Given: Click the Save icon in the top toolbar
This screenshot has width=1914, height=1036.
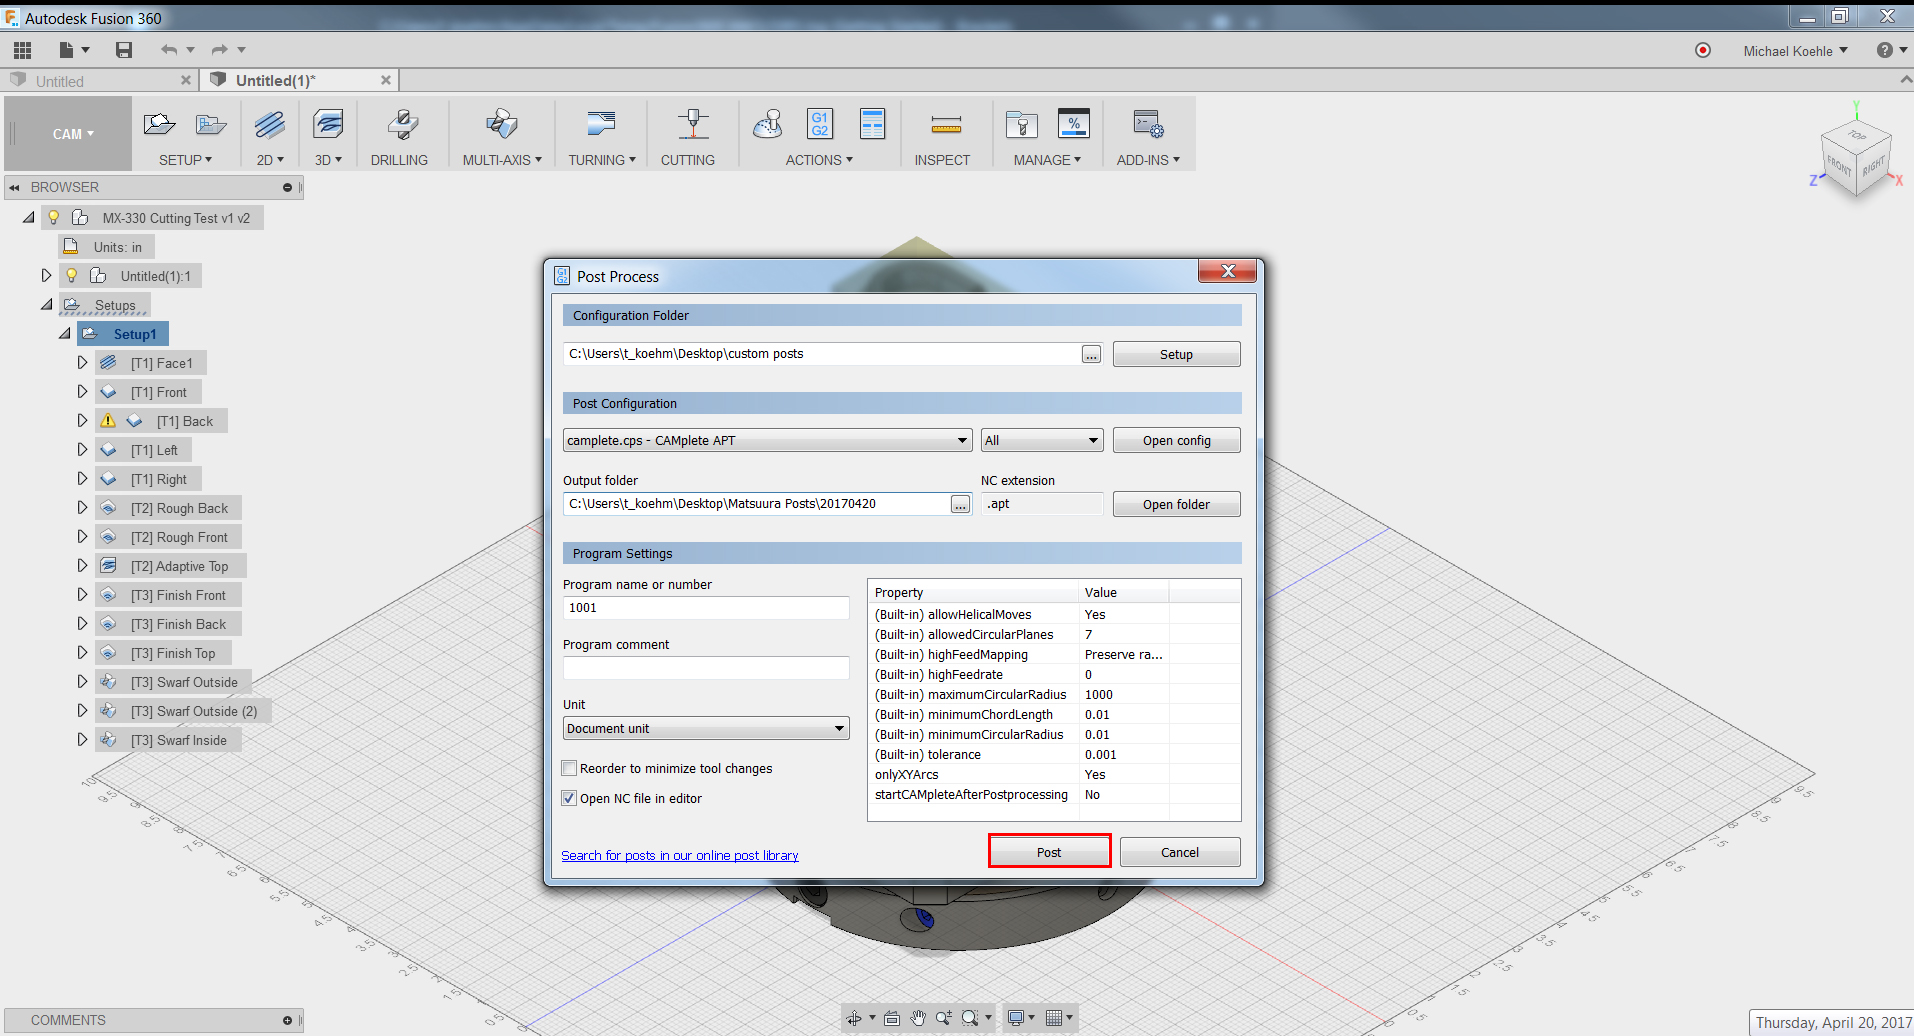Looking at the screenshot, I should pyautogui.click(x=124, y=50).
